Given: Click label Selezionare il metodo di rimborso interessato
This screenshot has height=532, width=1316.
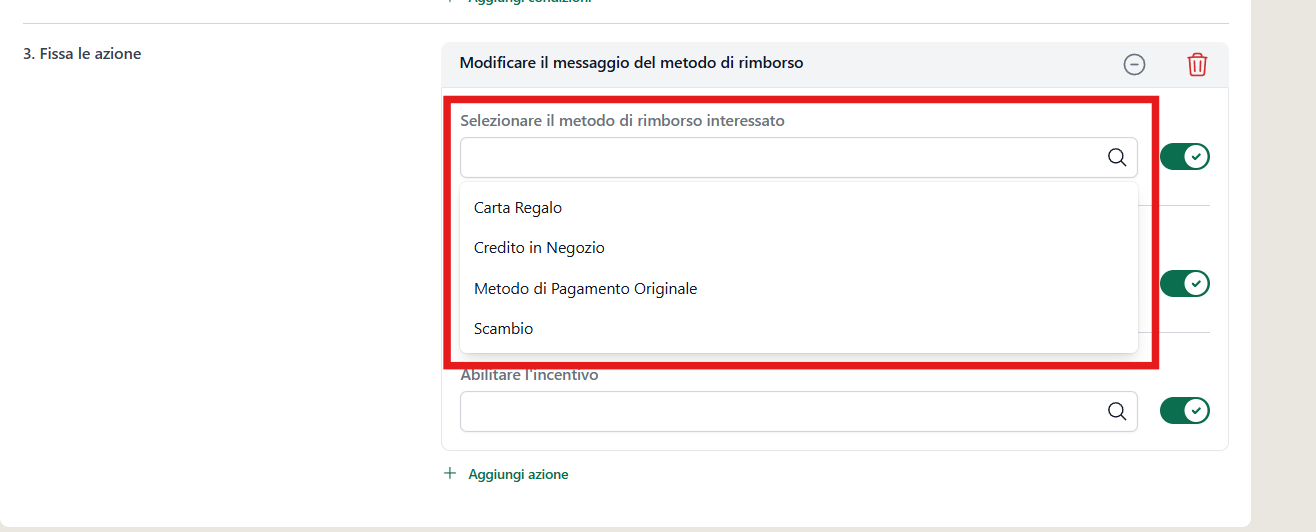Looking at the screenshot, I should click(622, 120).
